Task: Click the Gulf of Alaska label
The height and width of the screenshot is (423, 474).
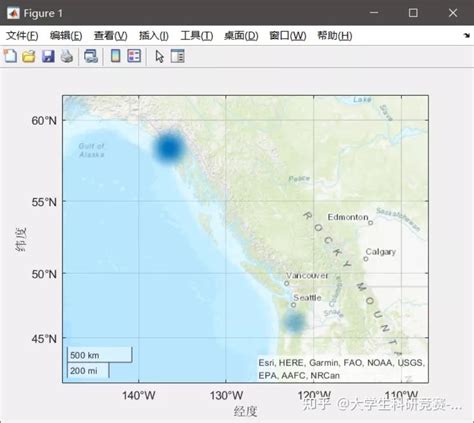Action: (x=92, y=150)
